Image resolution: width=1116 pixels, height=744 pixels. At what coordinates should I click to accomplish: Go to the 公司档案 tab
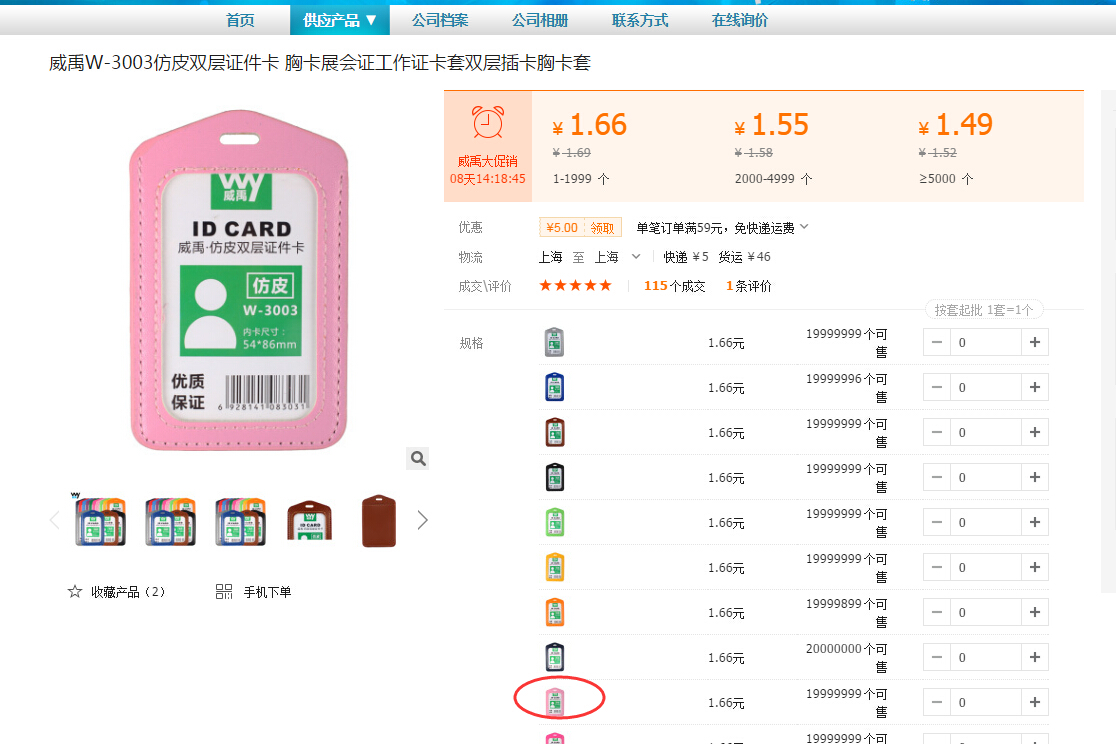[440, 20]
